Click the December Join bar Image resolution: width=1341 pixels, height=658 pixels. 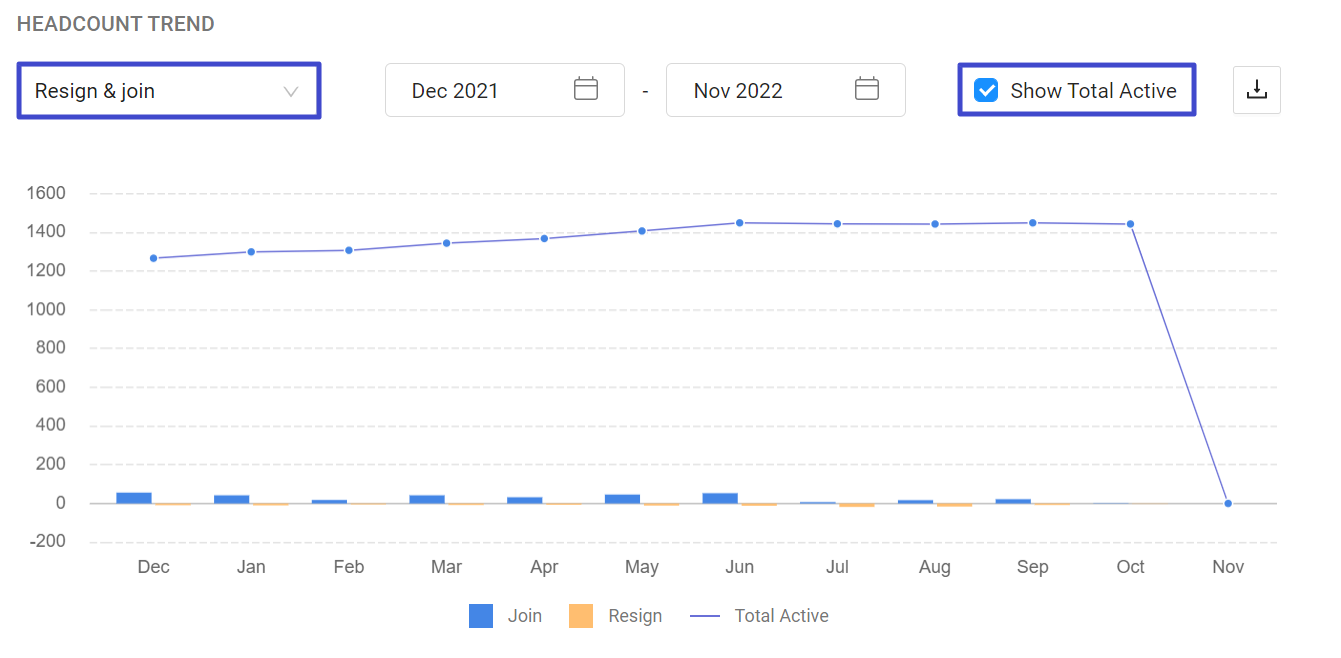pyautogui.click(x=134, y=498)
